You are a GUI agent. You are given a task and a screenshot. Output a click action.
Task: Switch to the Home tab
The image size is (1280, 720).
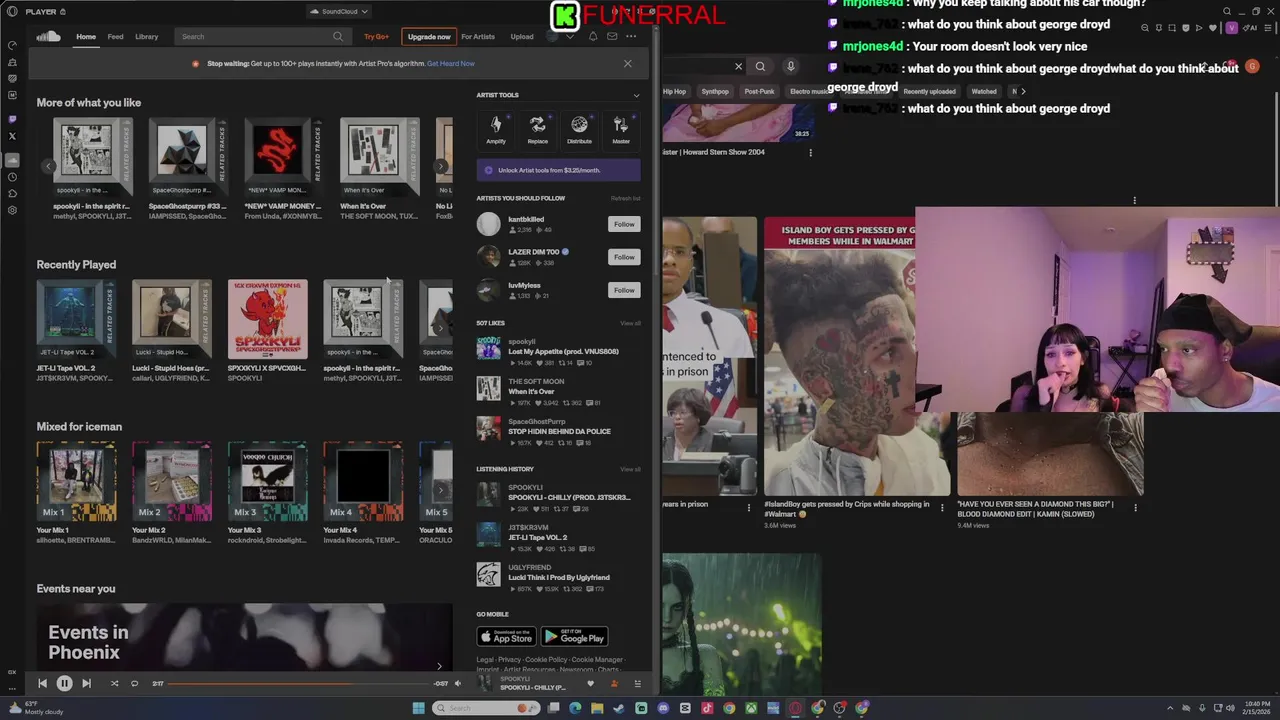point(86,37)
